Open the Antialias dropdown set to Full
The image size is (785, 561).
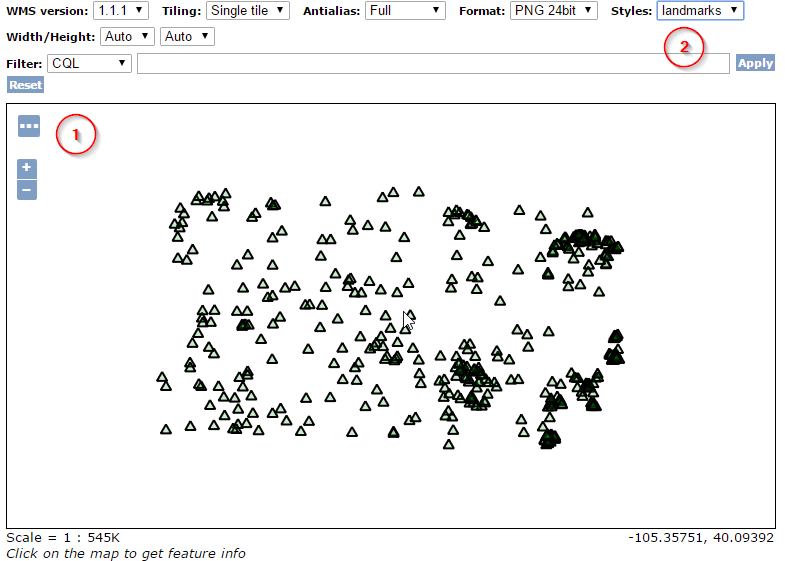(405, 11)
